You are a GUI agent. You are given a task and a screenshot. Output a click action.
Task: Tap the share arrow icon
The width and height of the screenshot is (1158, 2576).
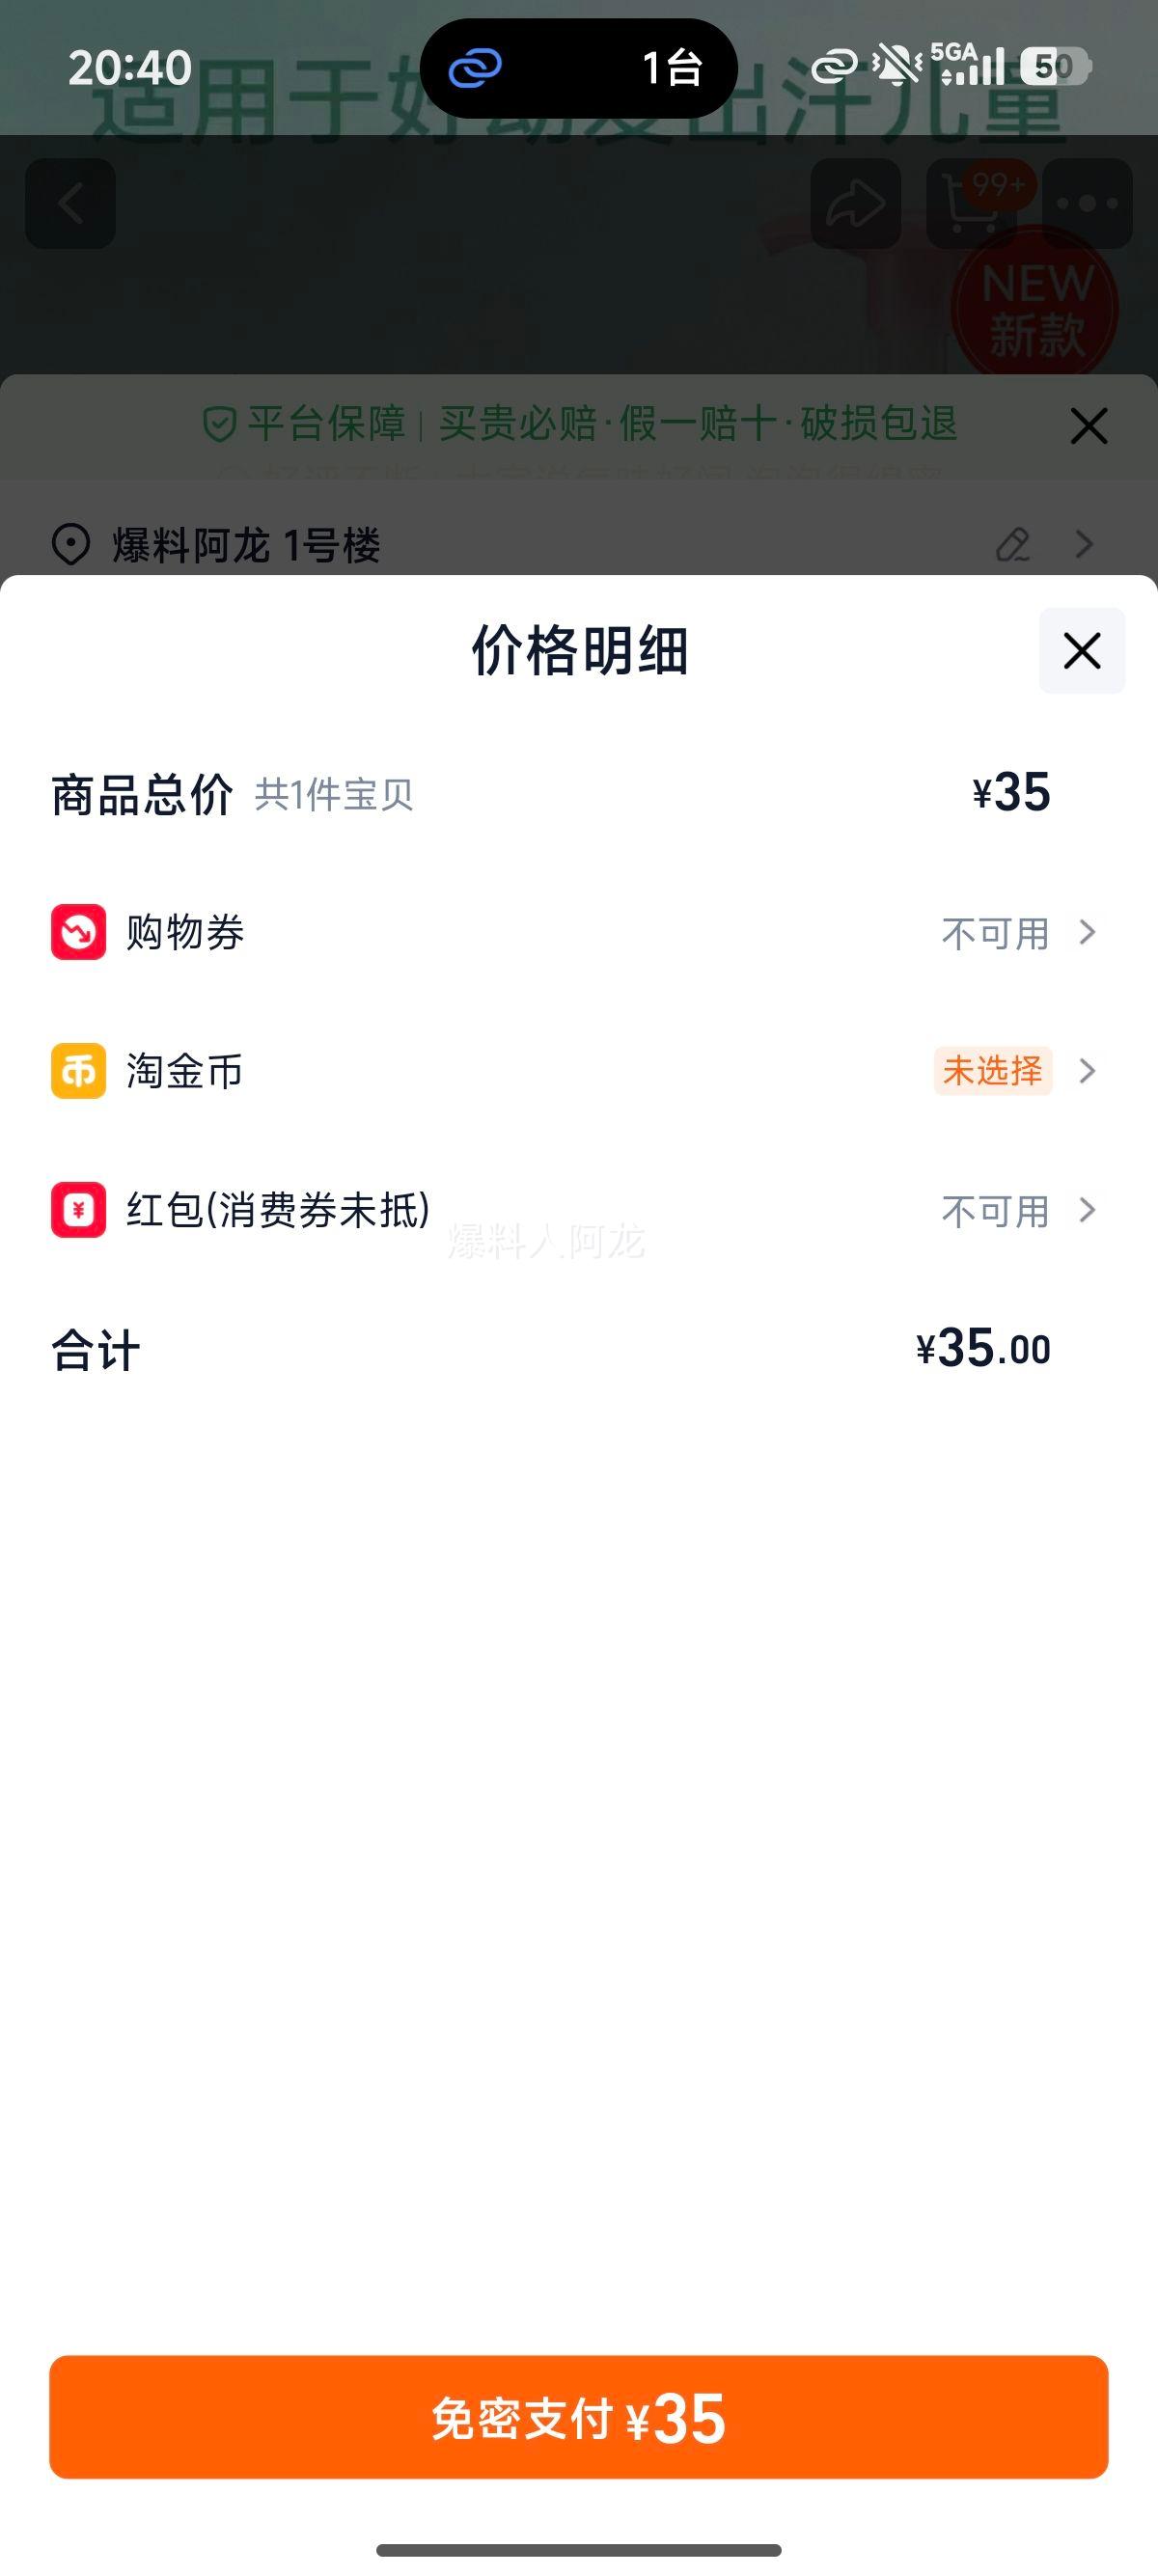(855, 204)
